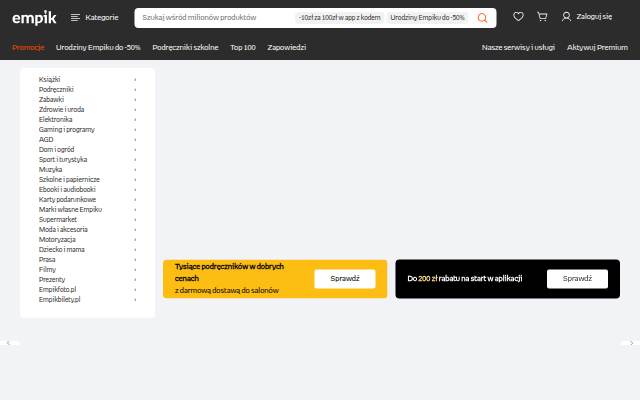Screen dimensions: 640x400
Task: Expand the Podręczniki submenu arrow
Action: pos(135,89)
